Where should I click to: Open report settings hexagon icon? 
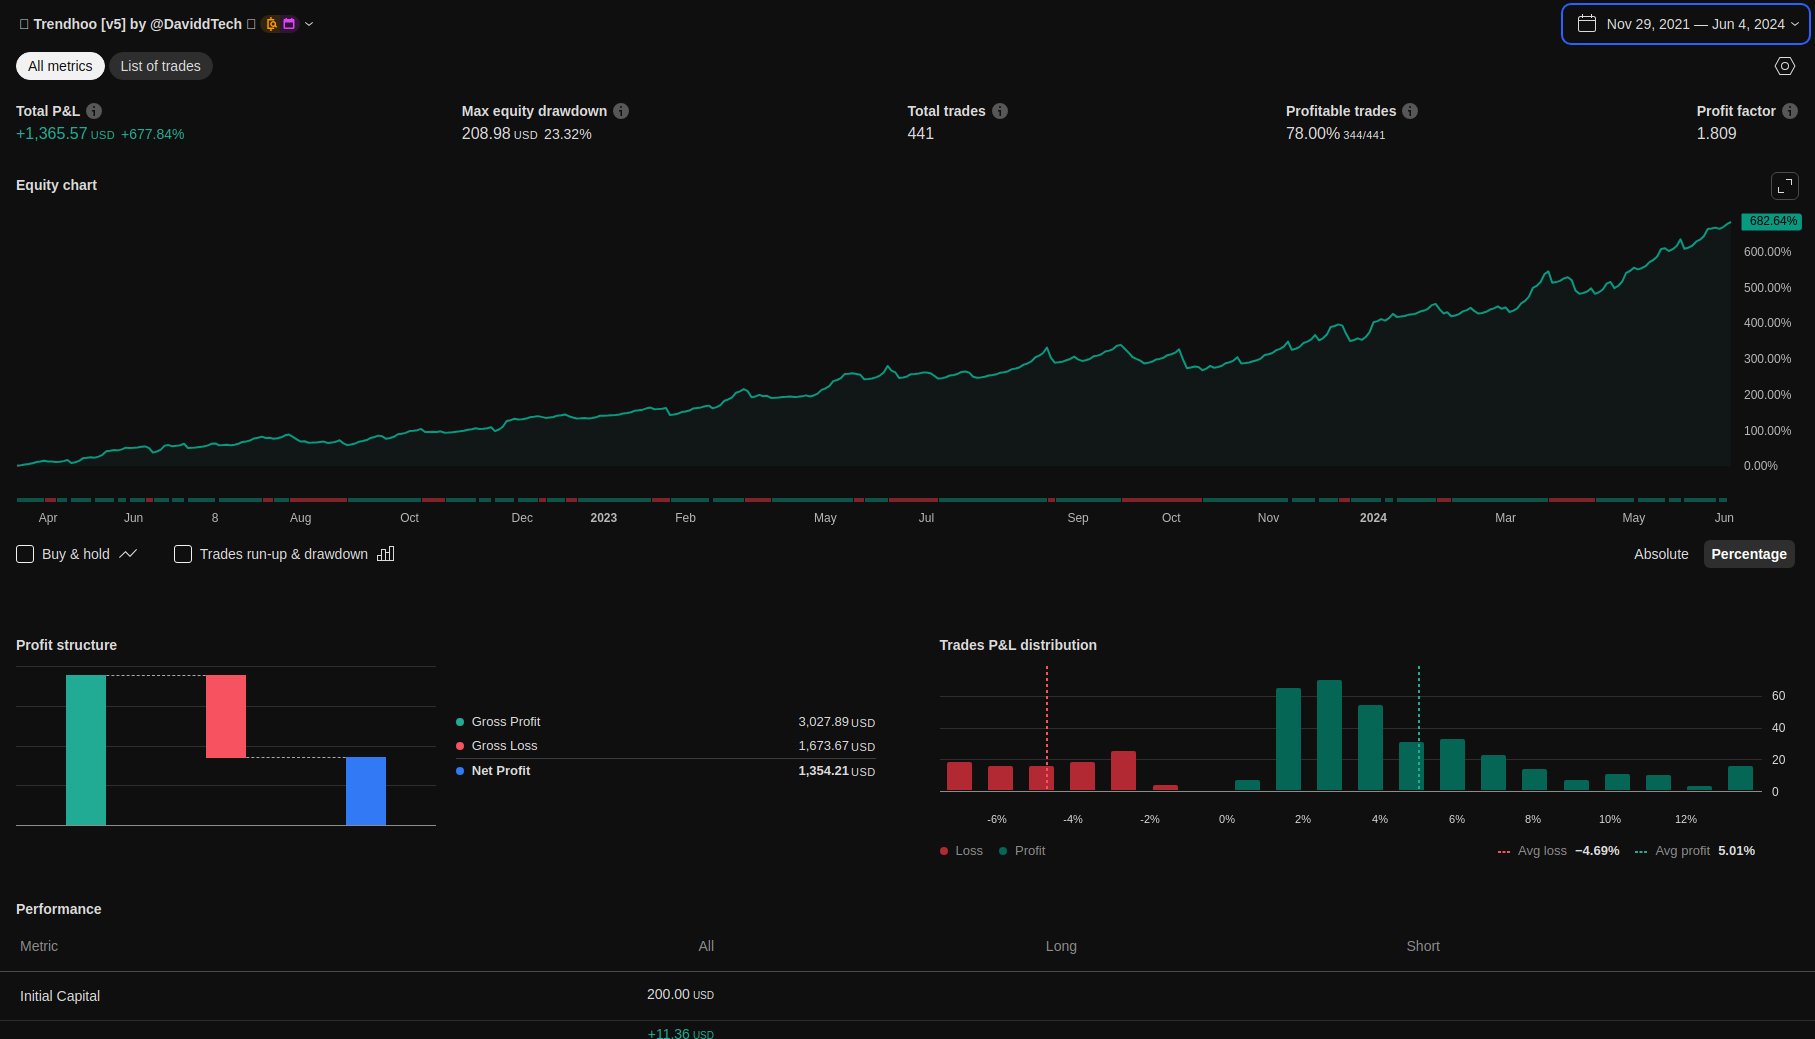[1784, 66]
